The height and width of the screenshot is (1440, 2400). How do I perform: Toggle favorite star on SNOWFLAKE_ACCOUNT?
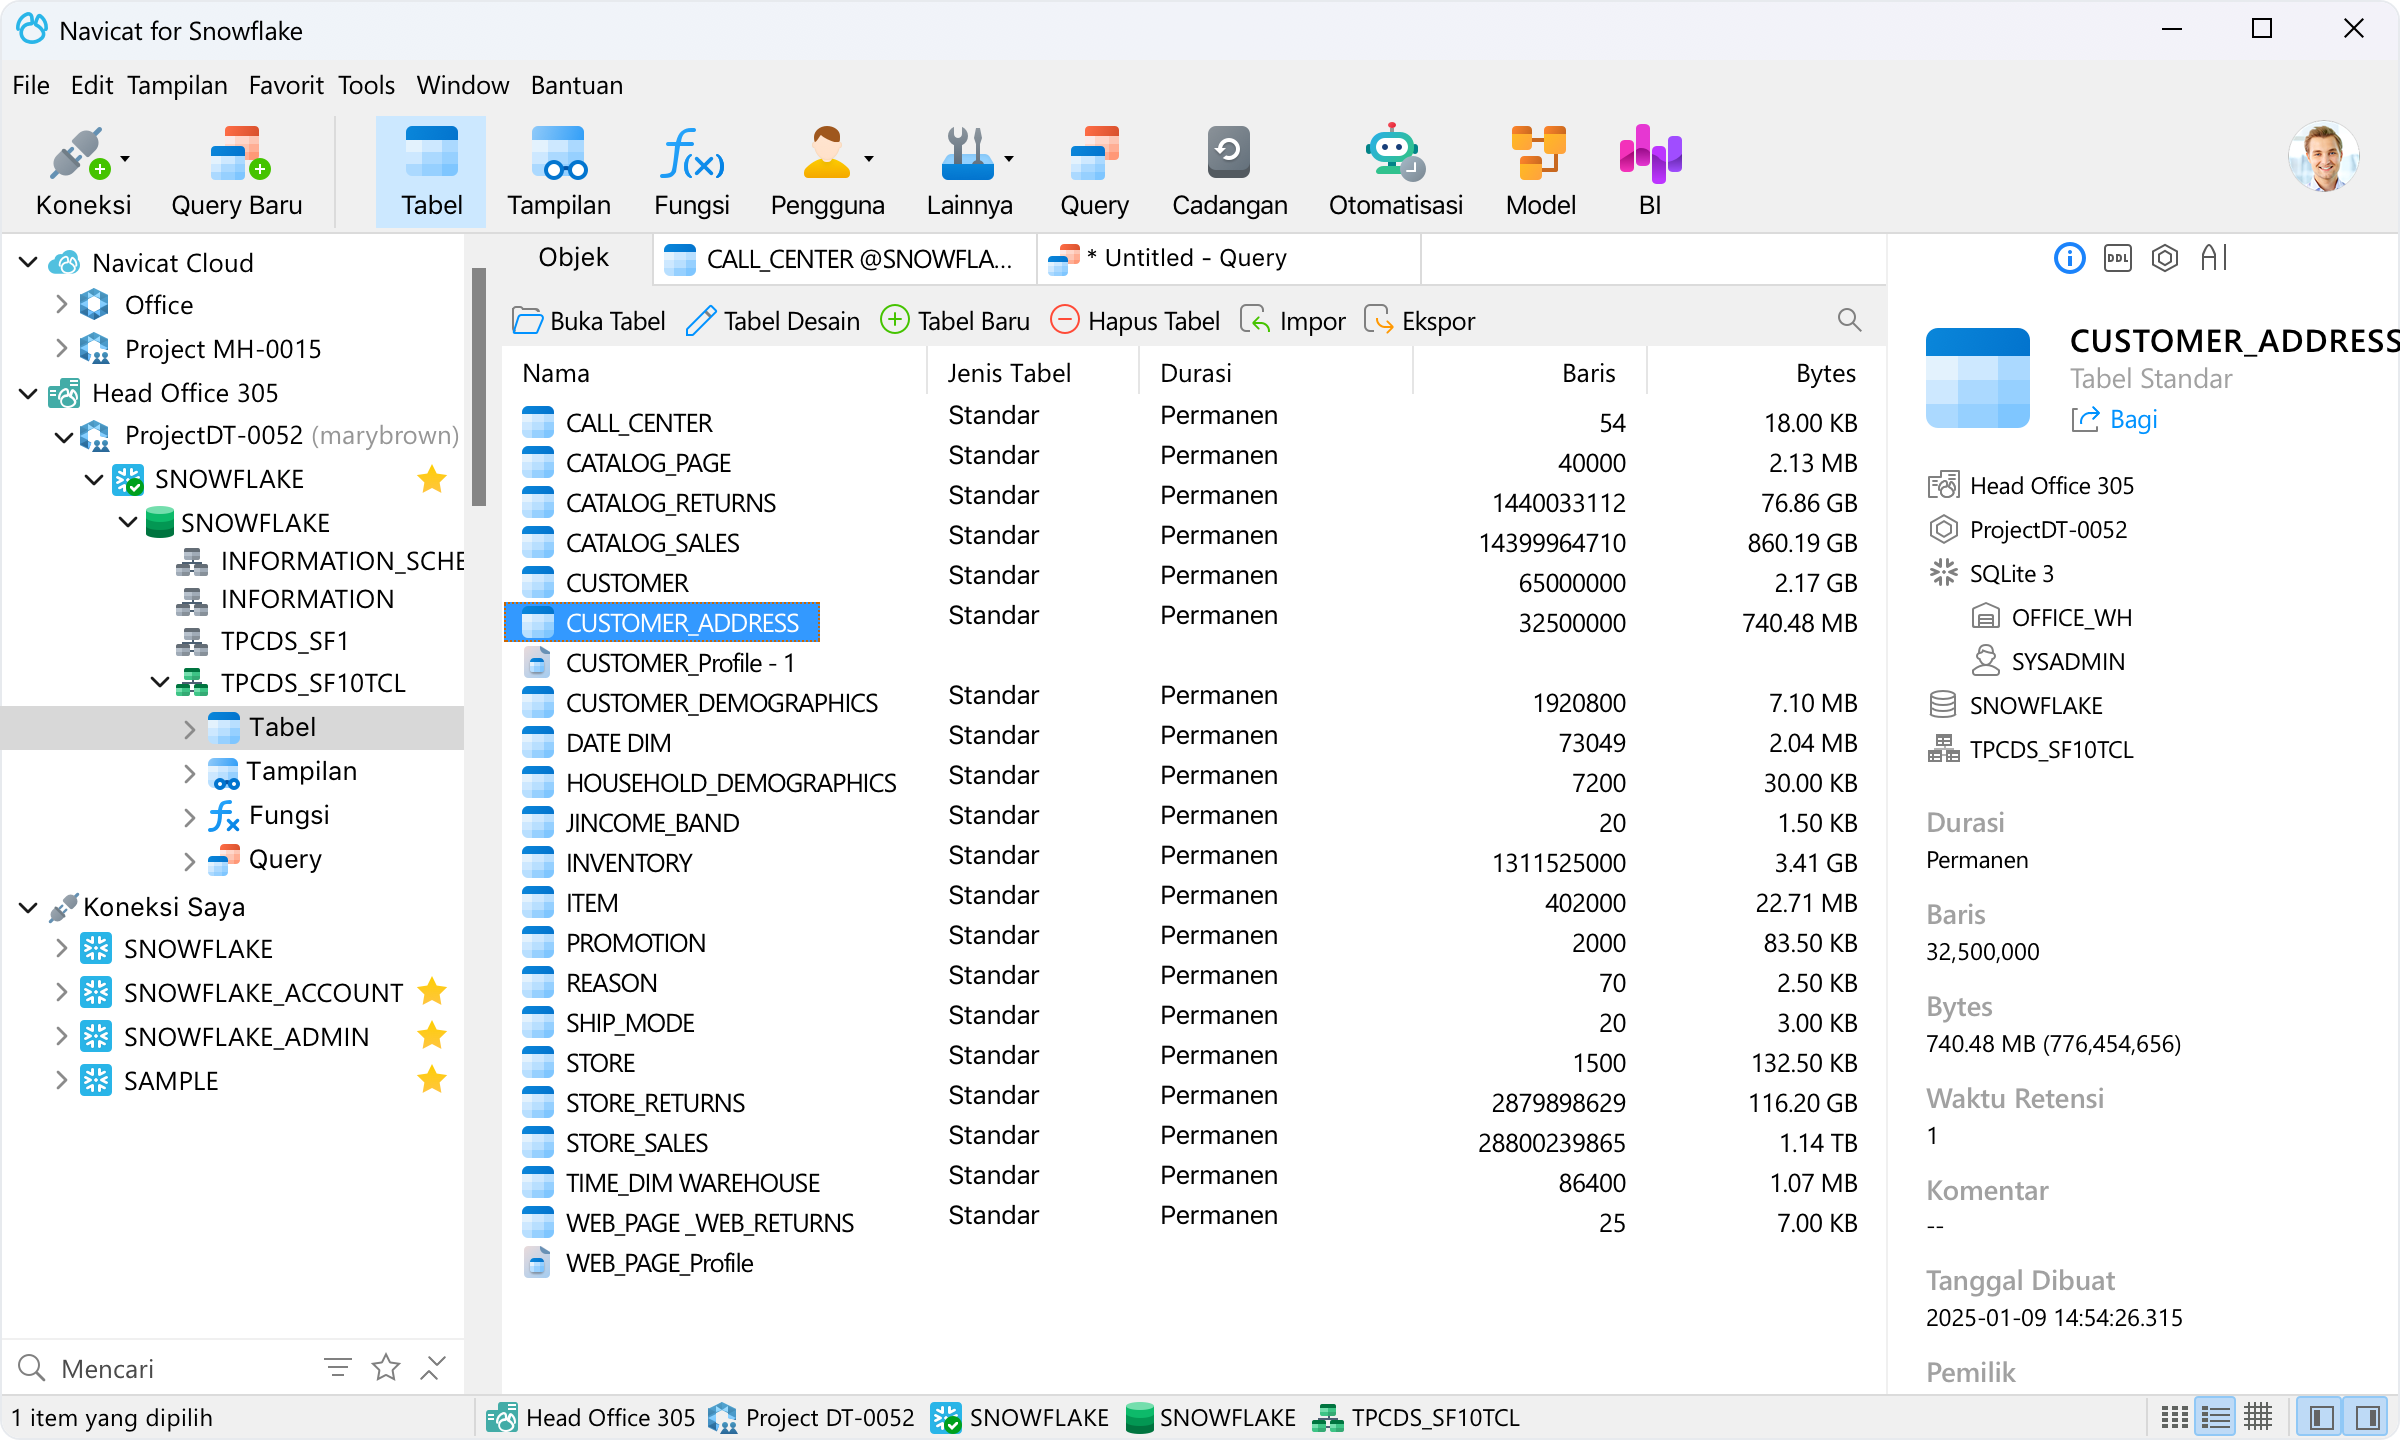(432, 992)
